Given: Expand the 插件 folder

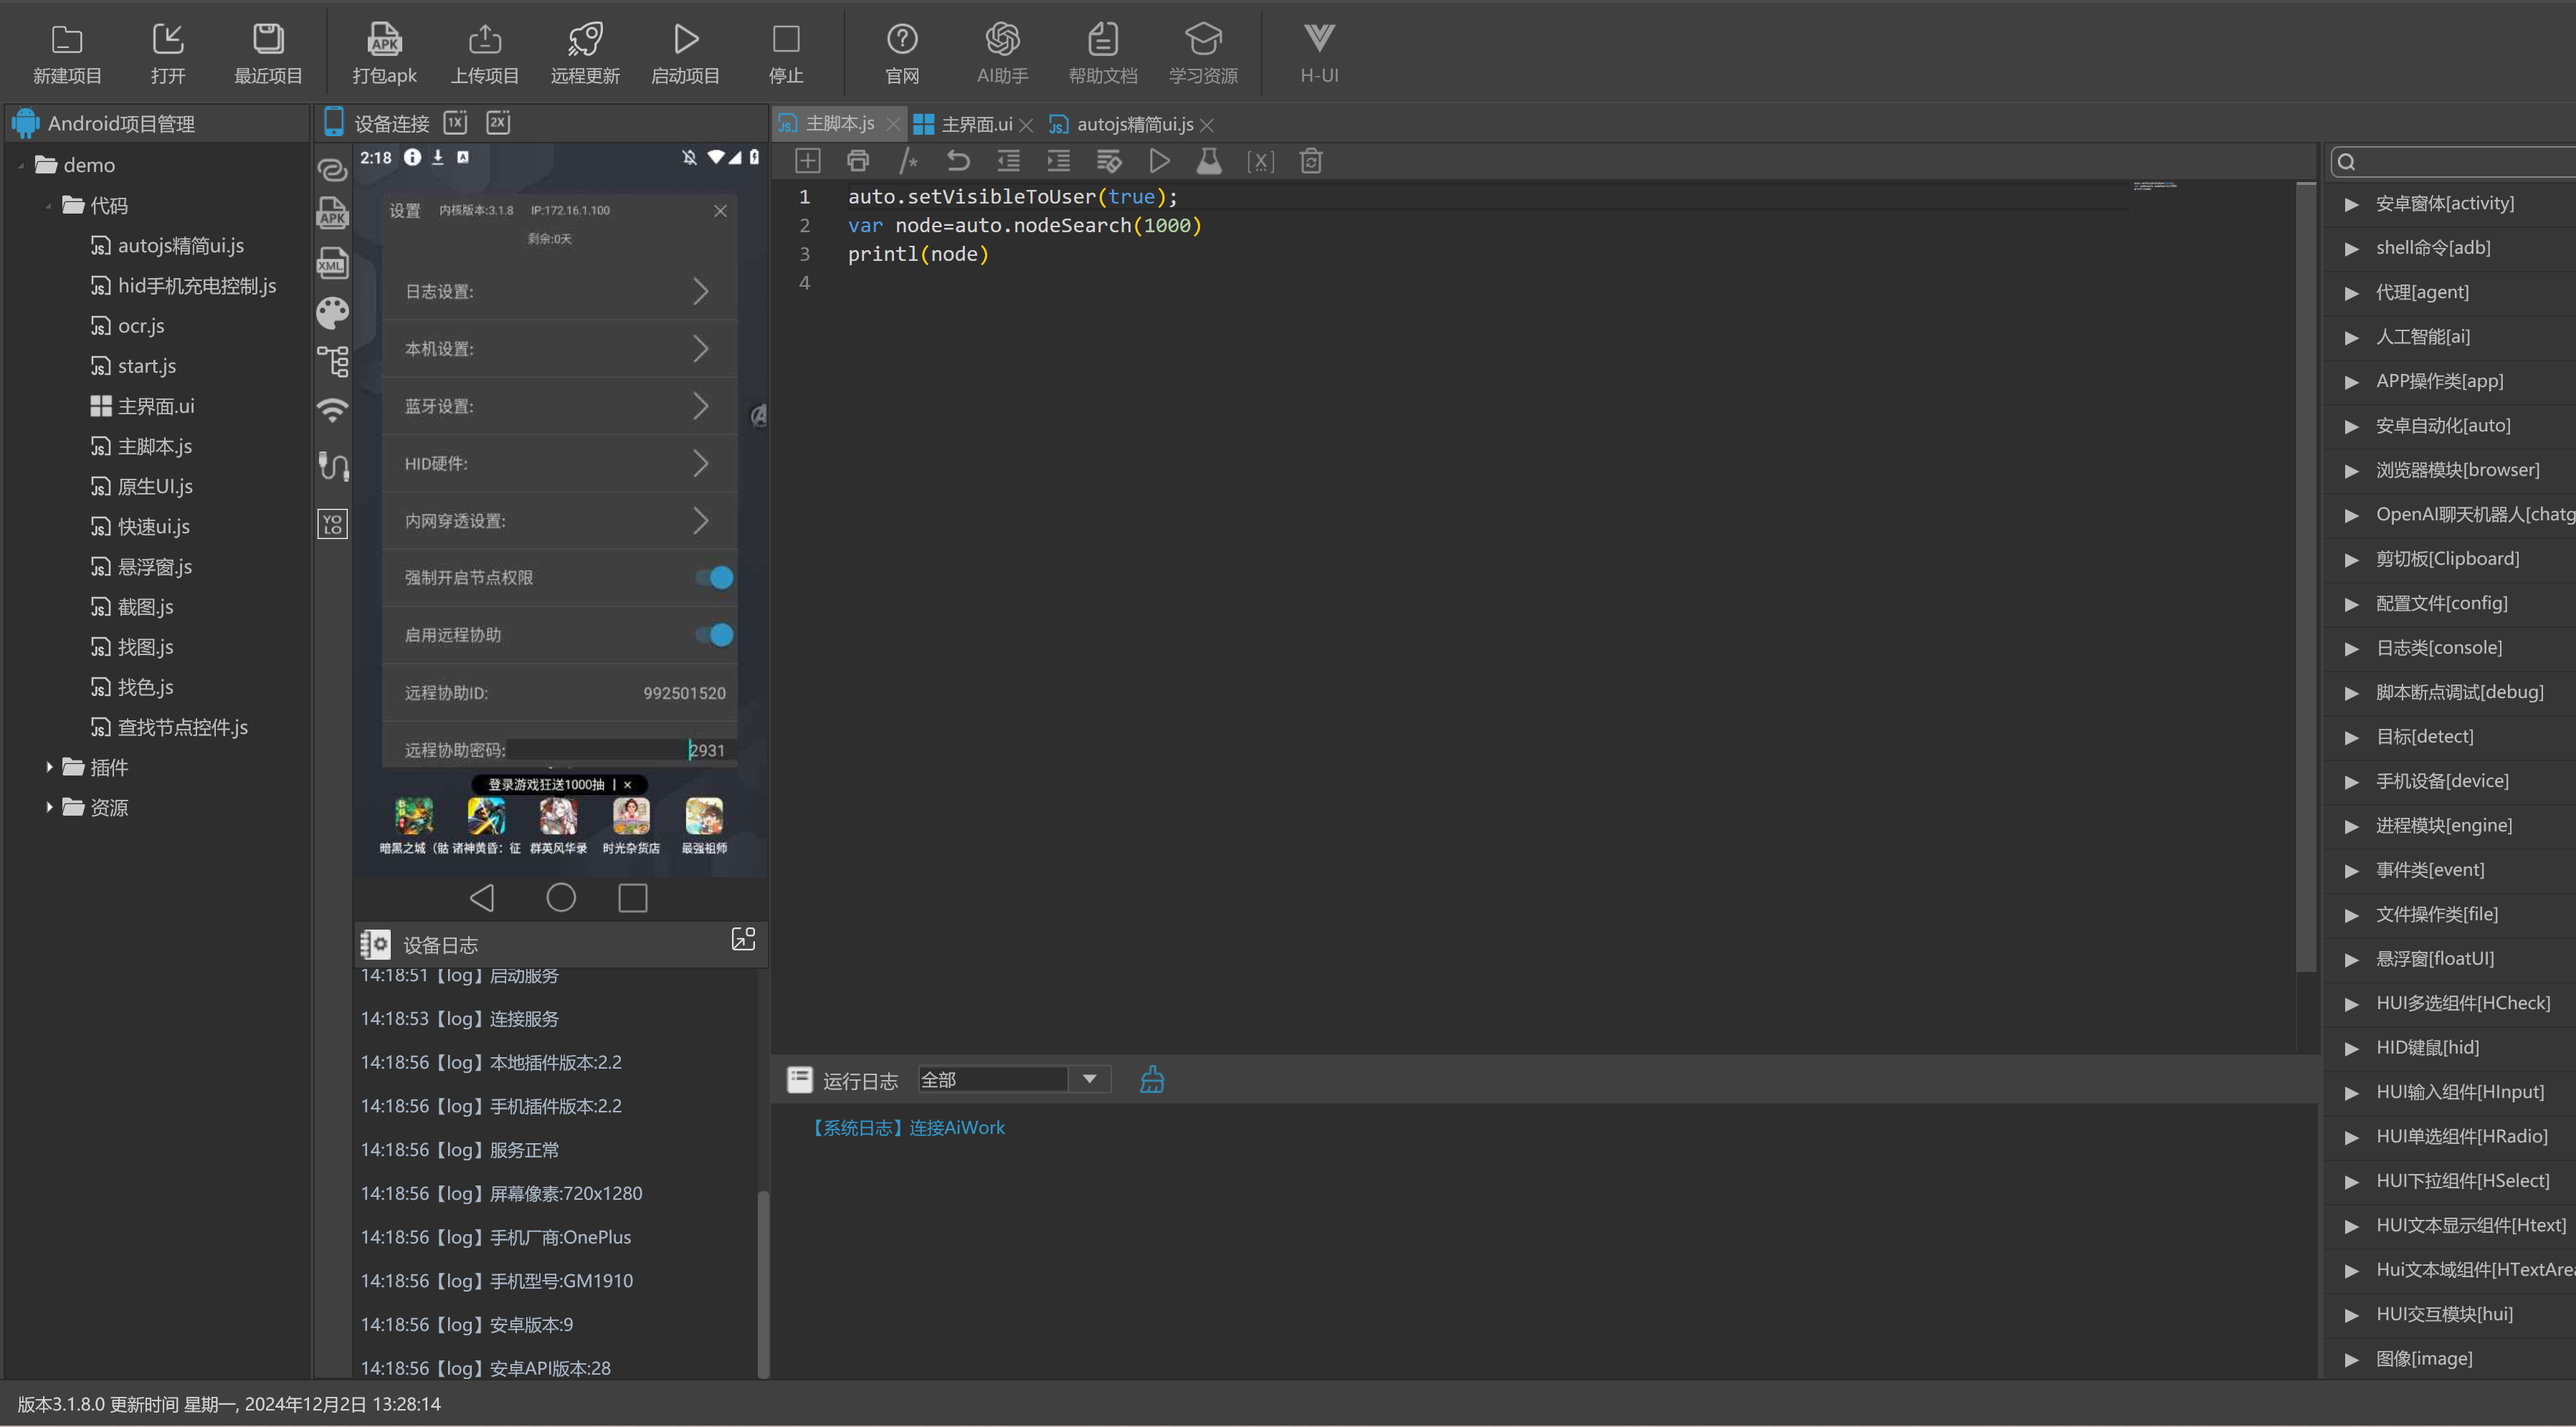Looking at the screenshot, I should click(x=49, y=767).
